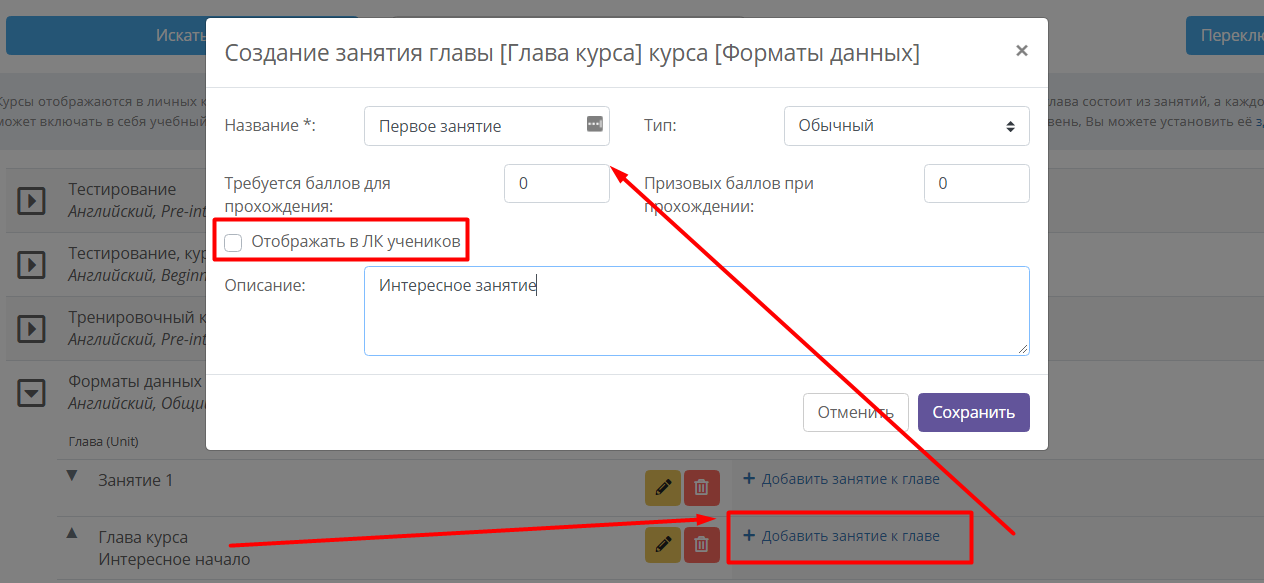
Task: Click the blue Перекл... button at top right
Action: coord(1225,35)
